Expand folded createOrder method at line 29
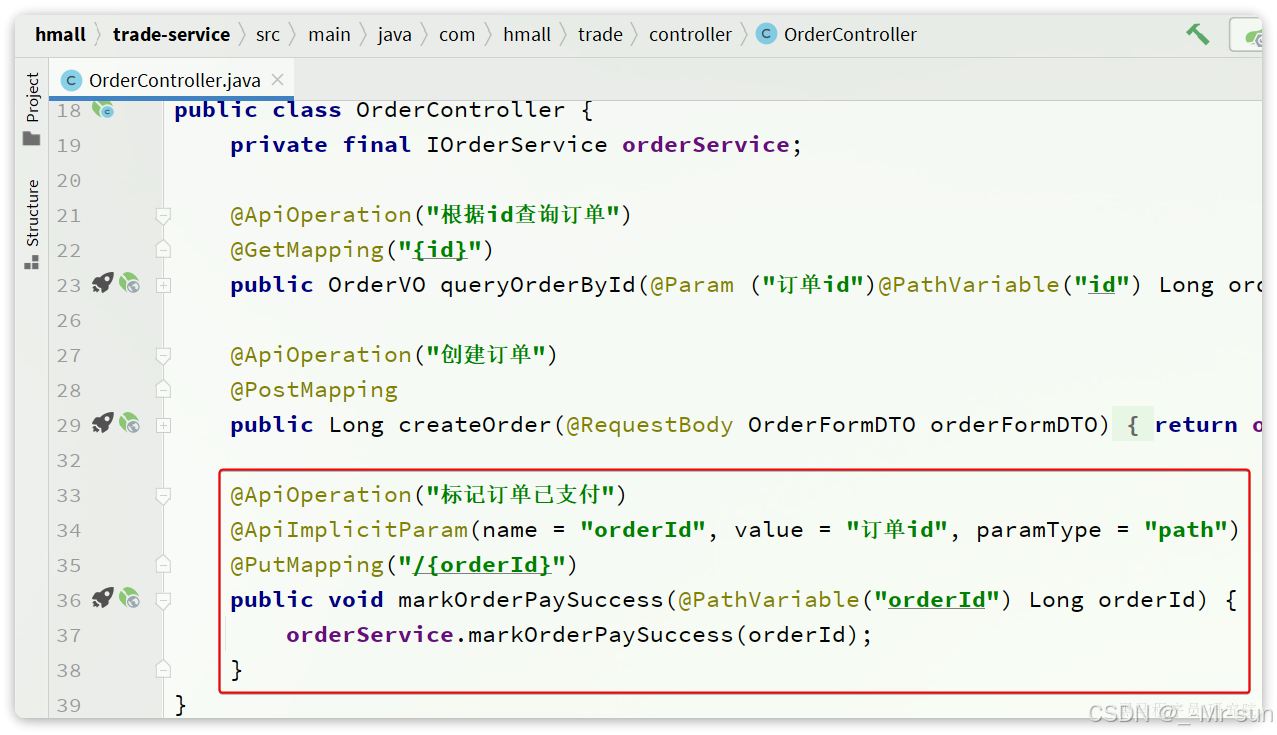Image resolution: width=1277 pixels, height=735 pixels. (163, 425)
